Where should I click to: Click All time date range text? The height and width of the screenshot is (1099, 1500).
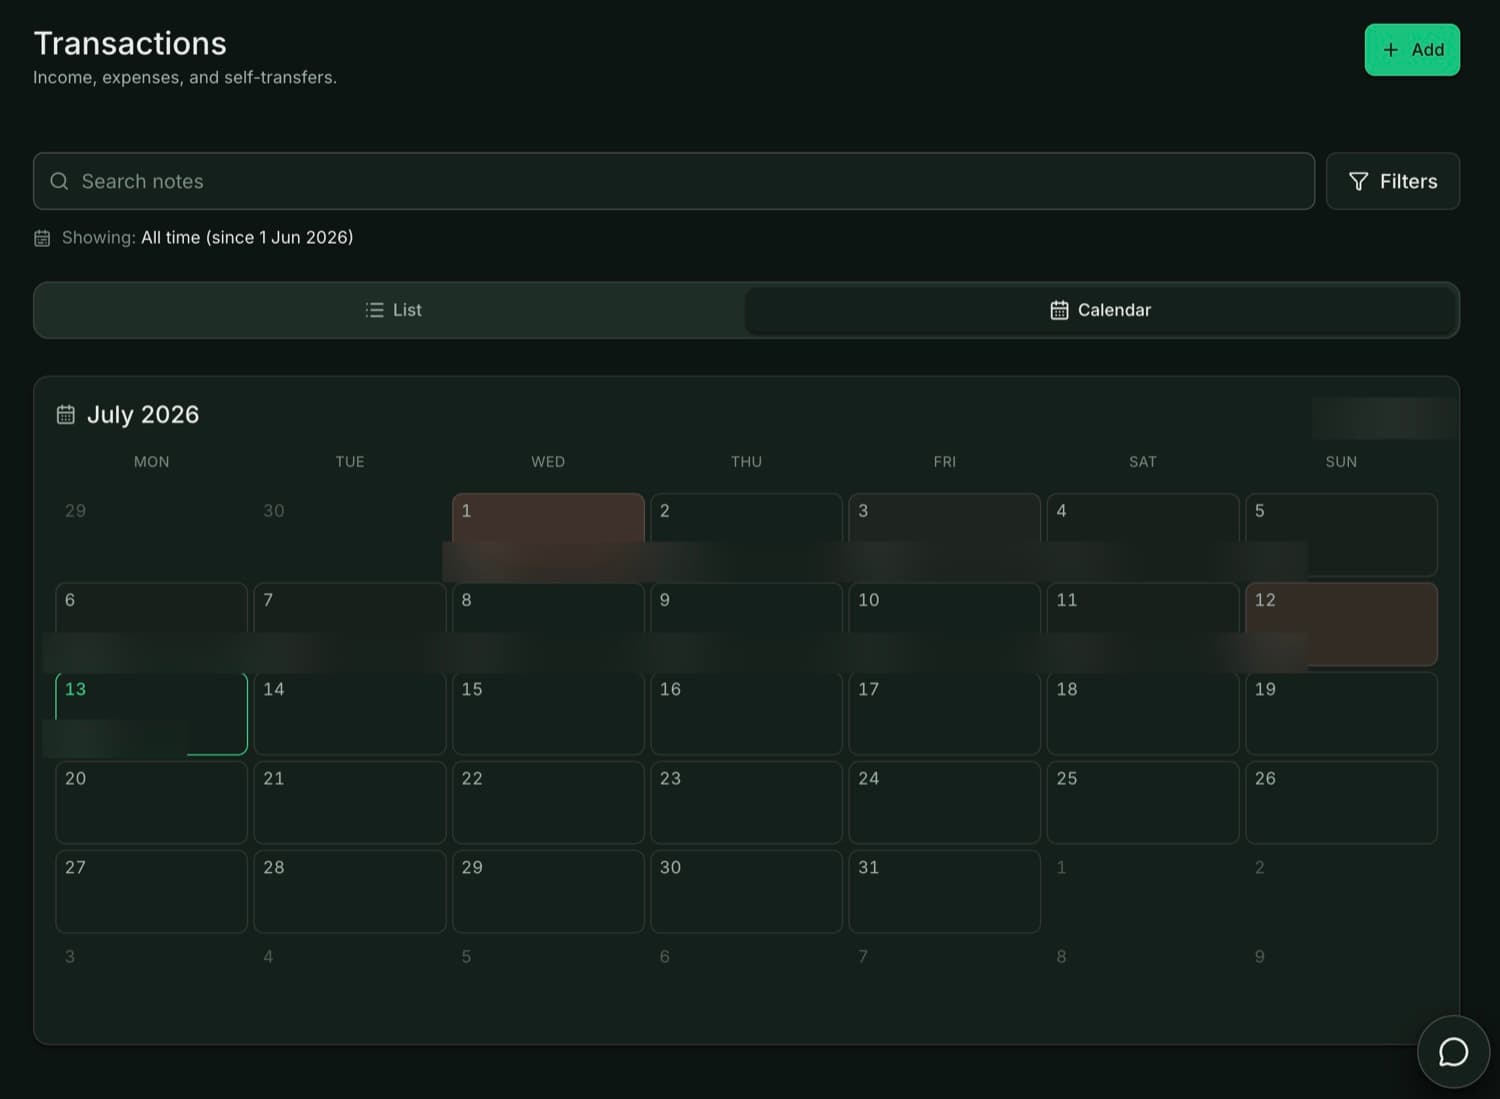tap(247, 237)
